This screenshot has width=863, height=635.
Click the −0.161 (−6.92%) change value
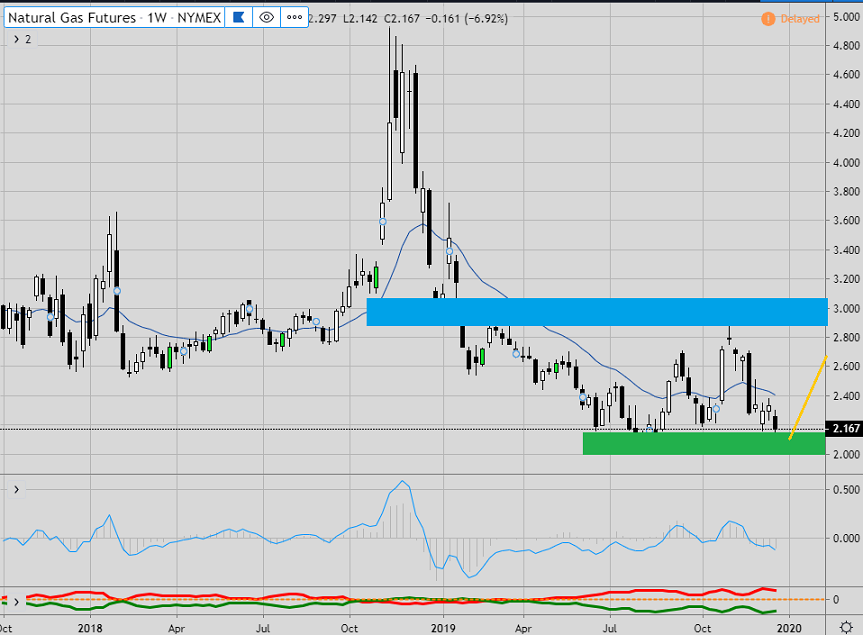click(x=467, y=19)
